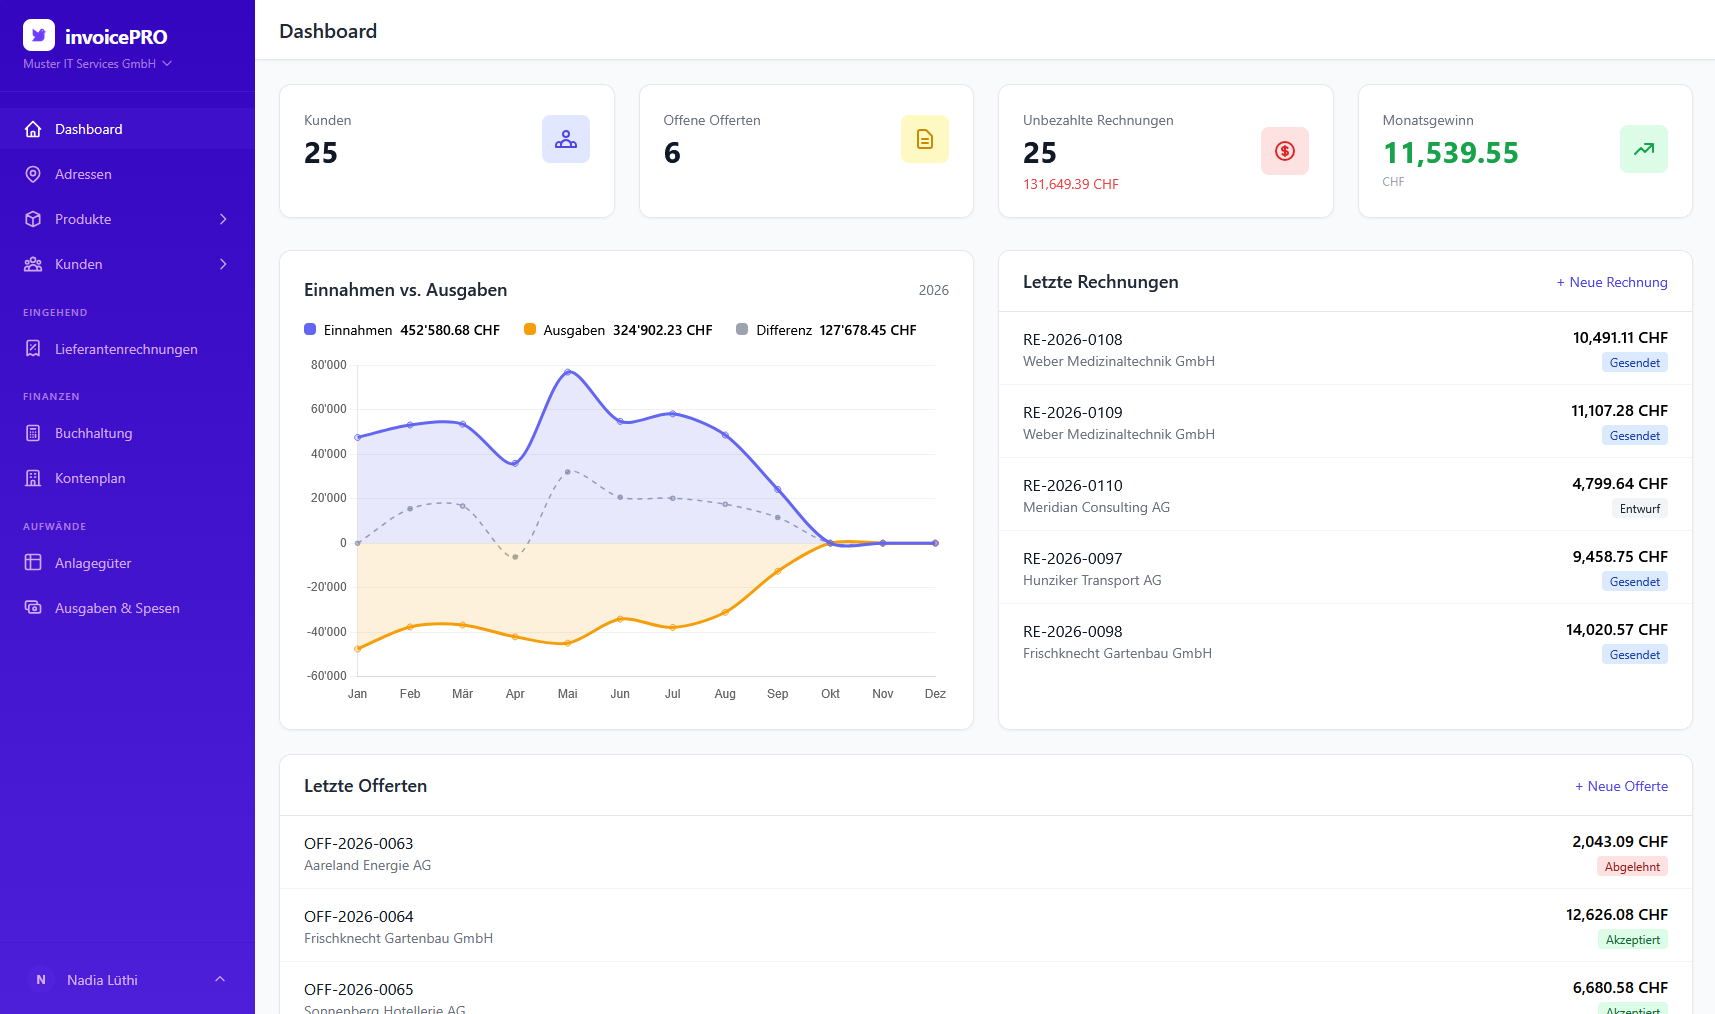
Task: Click Hunziker Transport AG customer name
Action: 1092,580
